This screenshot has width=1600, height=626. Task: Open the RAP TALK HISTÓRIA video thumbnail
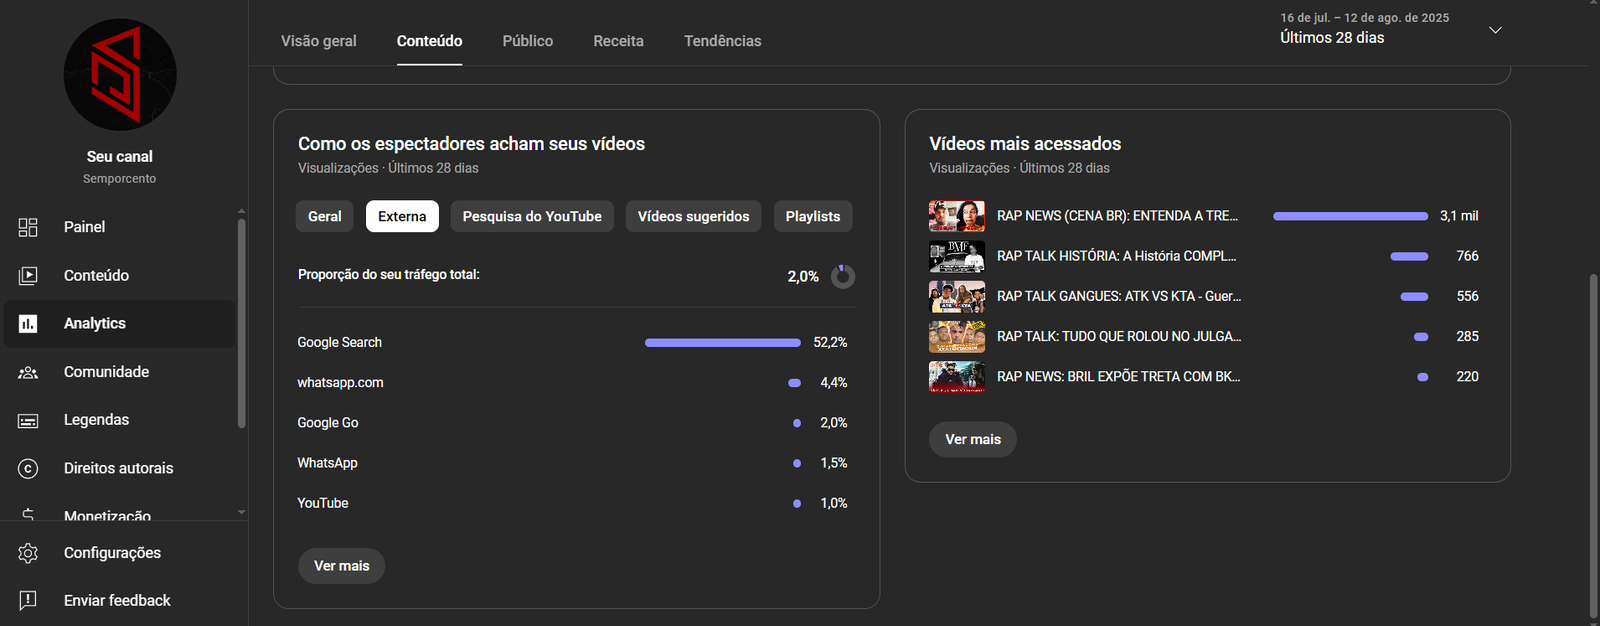tap(957, 256)
